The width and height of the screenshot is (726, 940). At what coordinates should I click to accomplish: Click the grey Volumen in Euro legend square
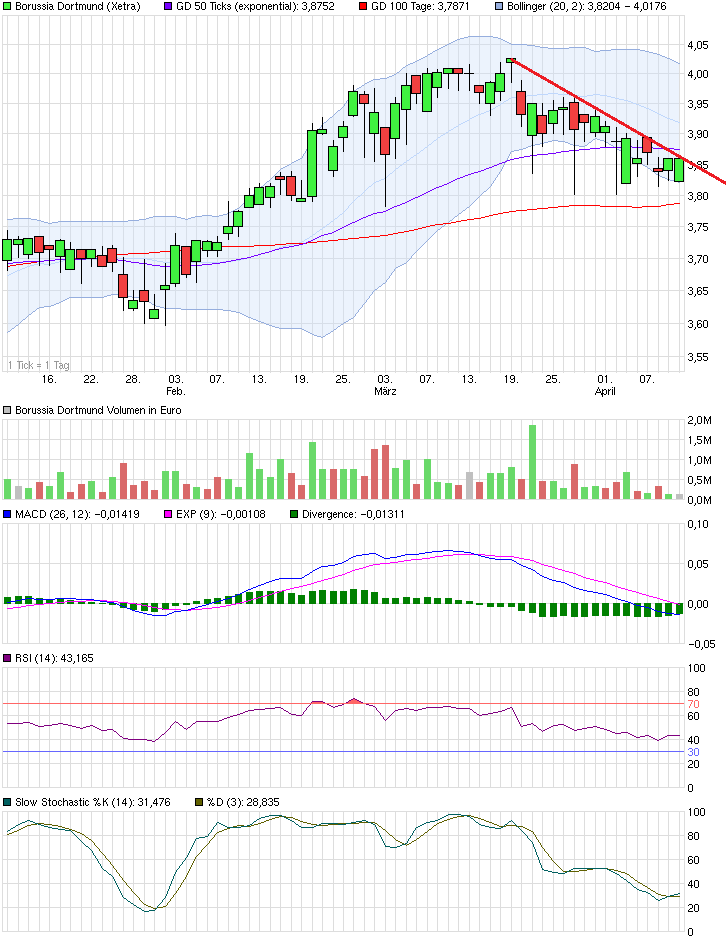7,411
